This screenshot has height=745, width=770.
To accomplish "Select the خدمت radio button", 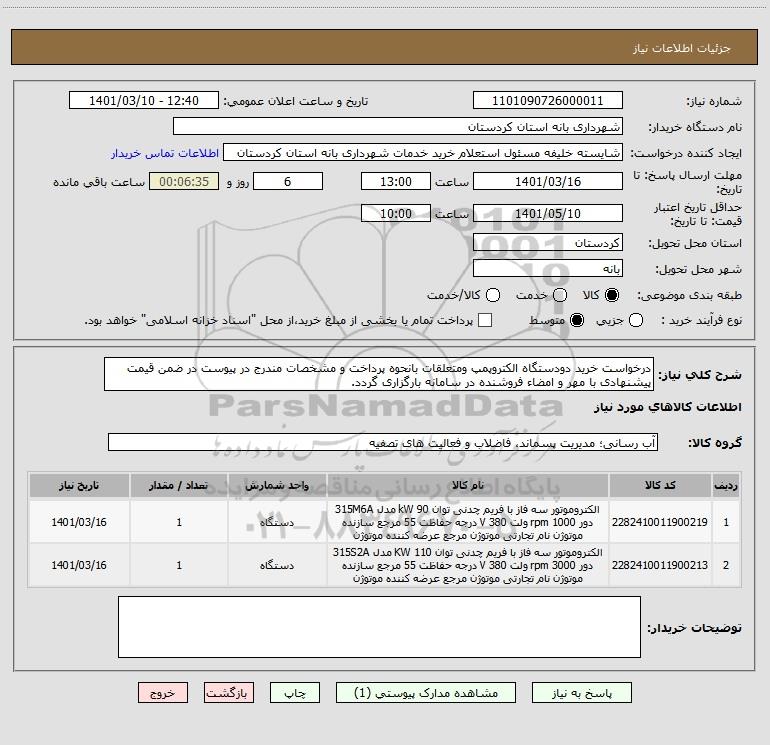I will pos(560,295).
